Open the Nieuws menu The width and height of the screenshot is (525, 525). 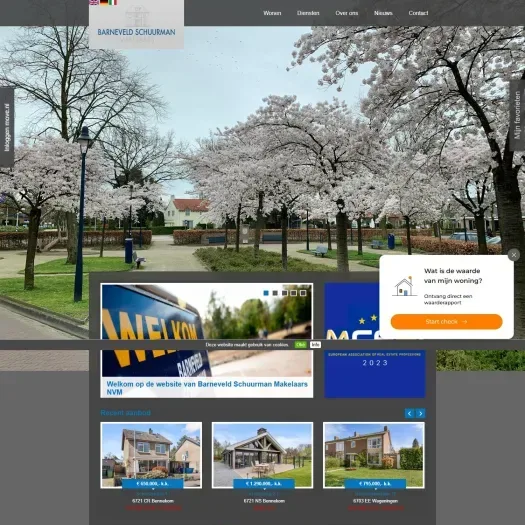(x=383, y=13)
